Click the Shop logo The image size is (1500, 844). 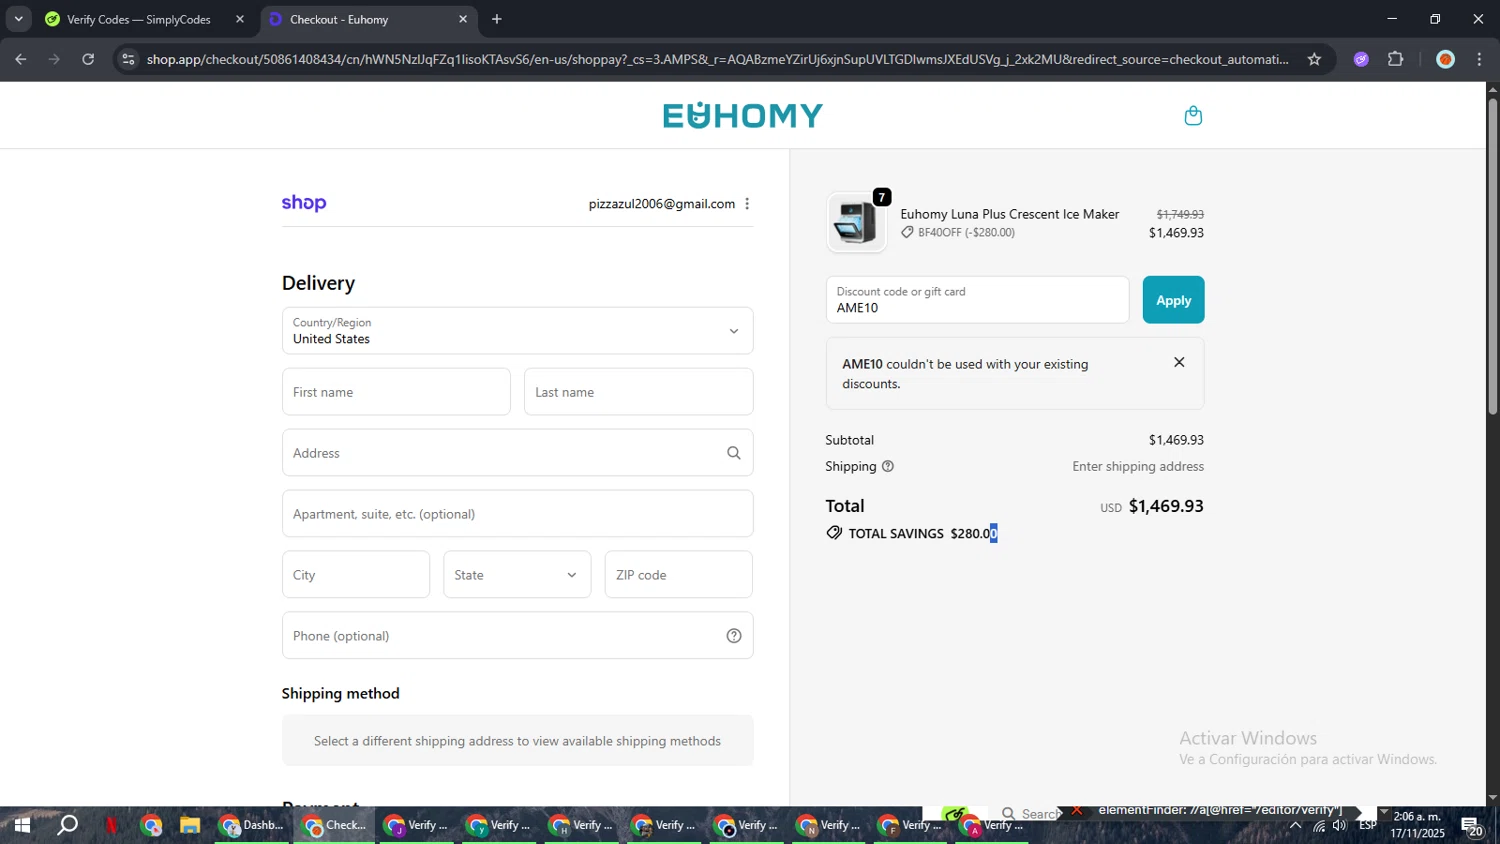(304, 203)
